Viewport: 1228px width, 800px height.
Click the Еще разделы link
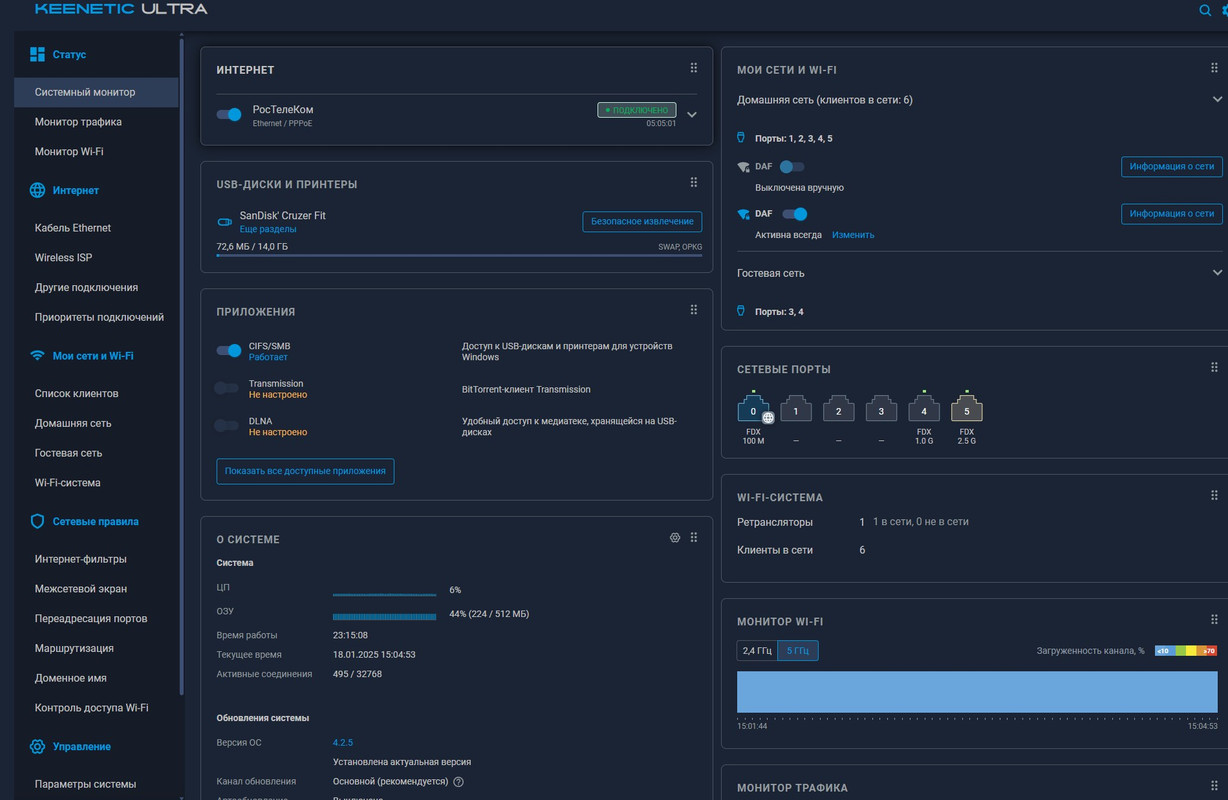coord(268,229)
